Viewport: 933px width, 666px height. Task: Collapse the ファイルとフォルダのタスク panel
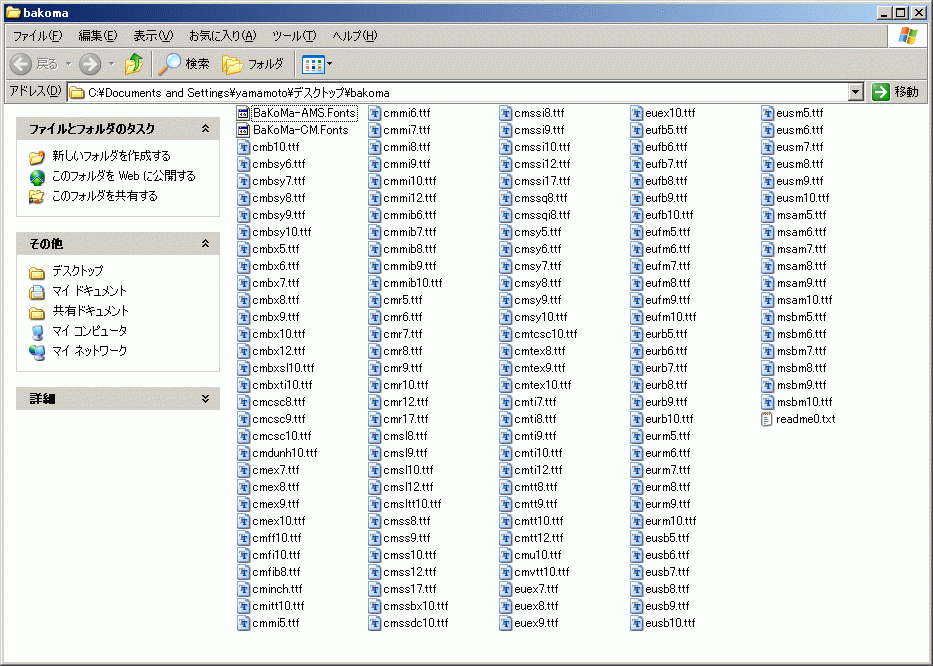click(205, 129)
